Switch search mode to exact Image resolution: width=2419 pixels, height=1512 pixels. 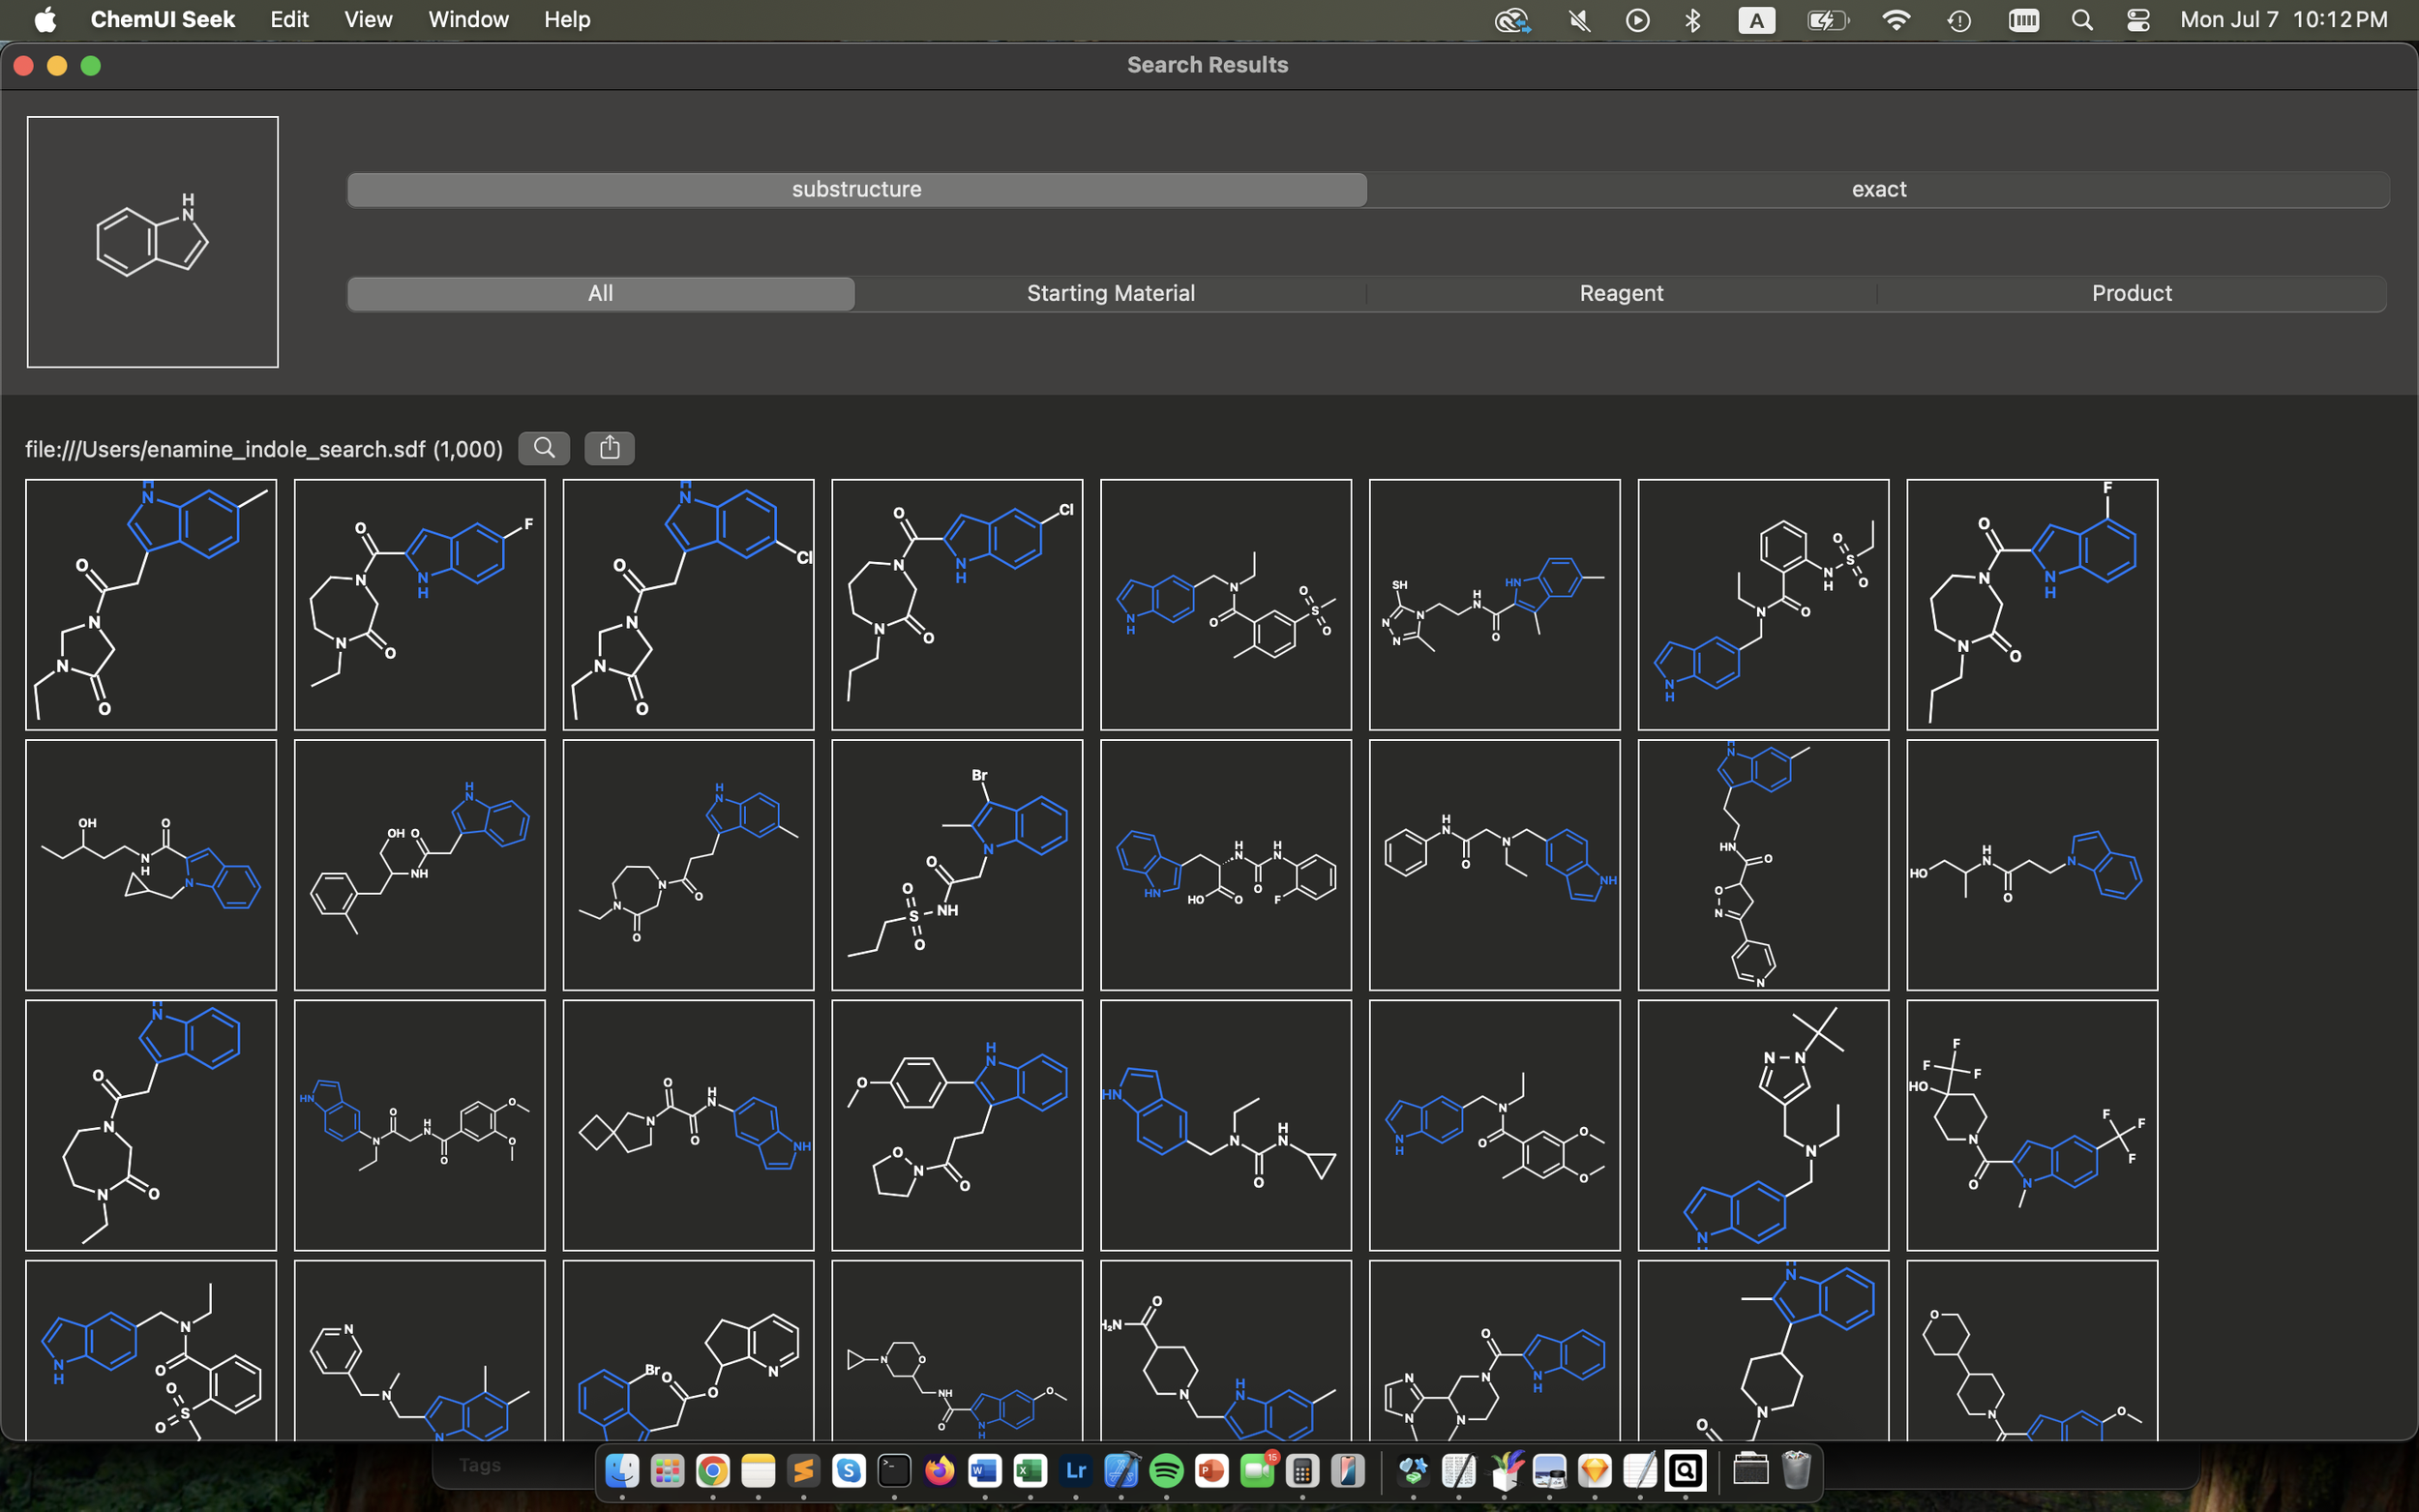coord(1878,190)
